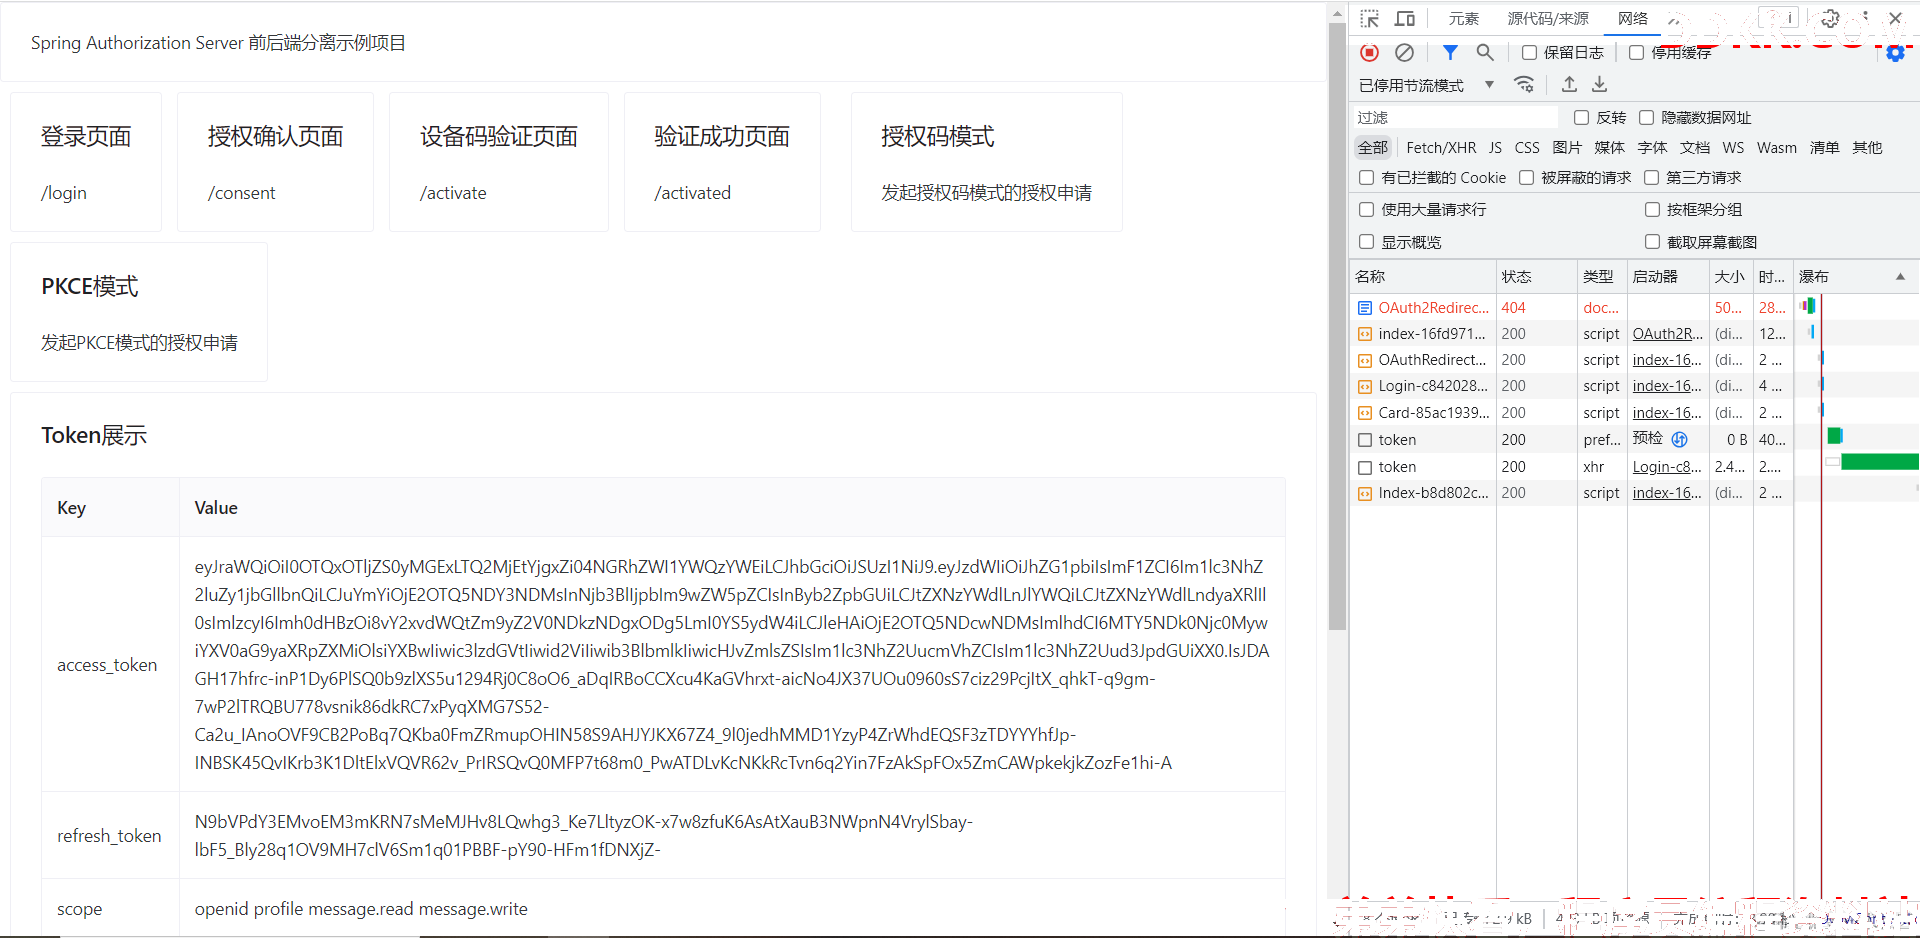Viewport: 1920px width, 938px height.
Task: Click the script icon of the index-16fd971... request
Action: pos(1365,334)
